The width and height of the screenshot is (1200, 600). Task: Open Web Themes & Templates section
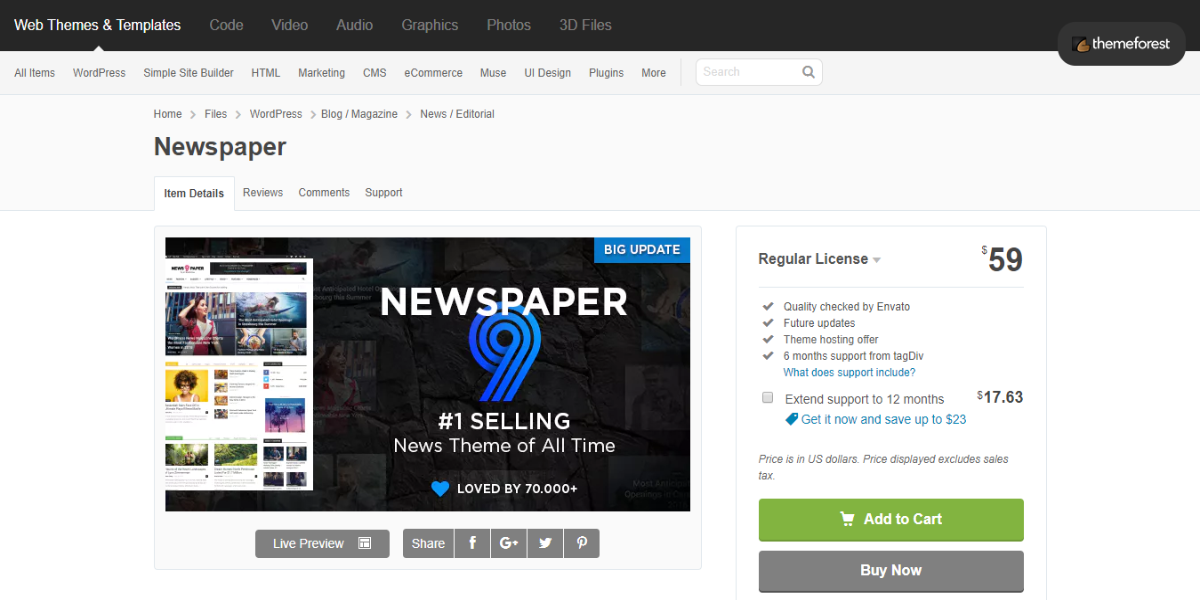(98, 25)
